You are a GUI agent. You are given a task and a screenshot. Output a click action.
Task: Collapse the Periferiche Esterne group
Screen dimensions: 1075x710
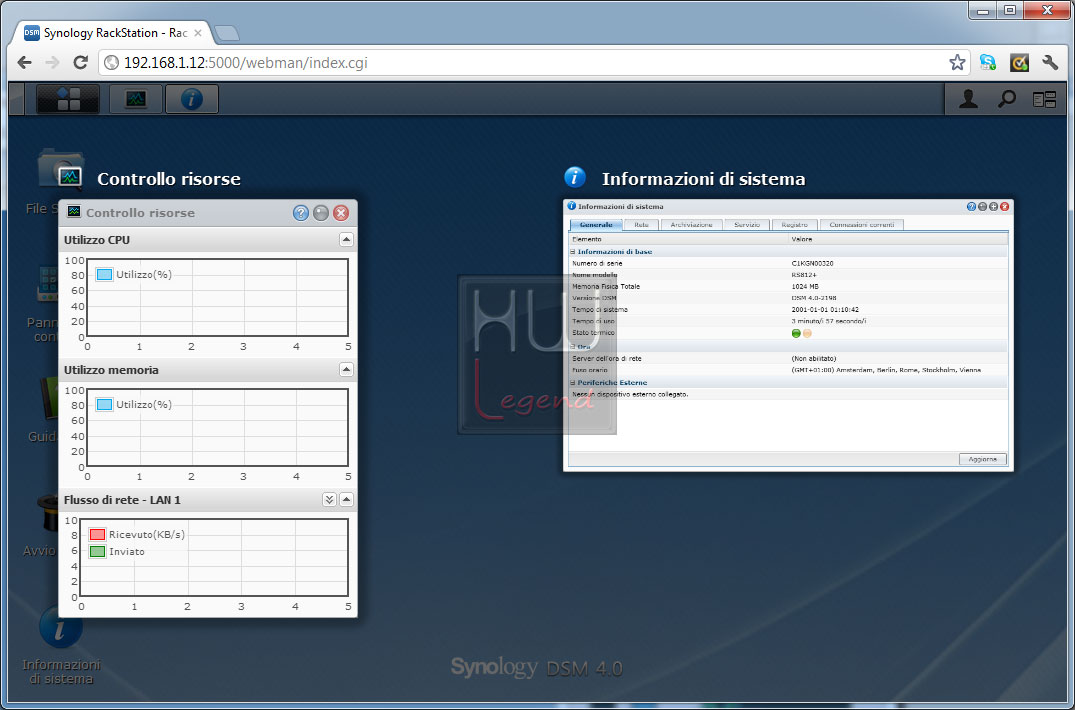point(573,382)
